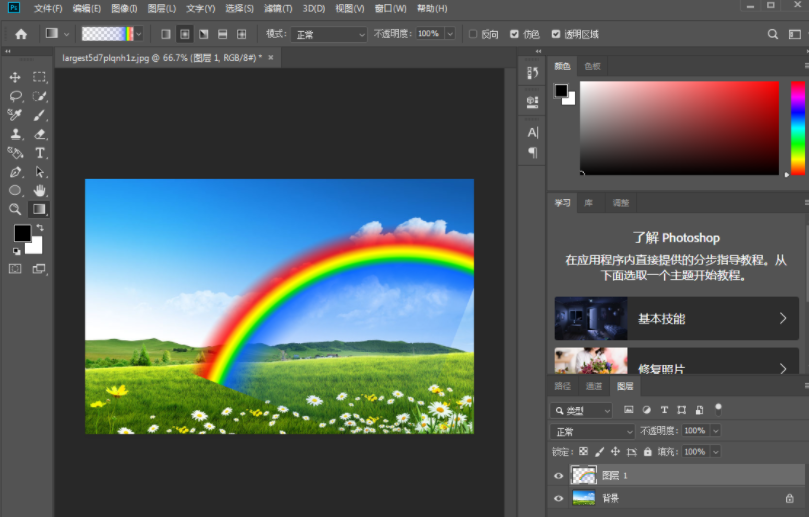809x517 pixels.
Task: Choose radial gradient style icon
Action: [x=185, y=34]
